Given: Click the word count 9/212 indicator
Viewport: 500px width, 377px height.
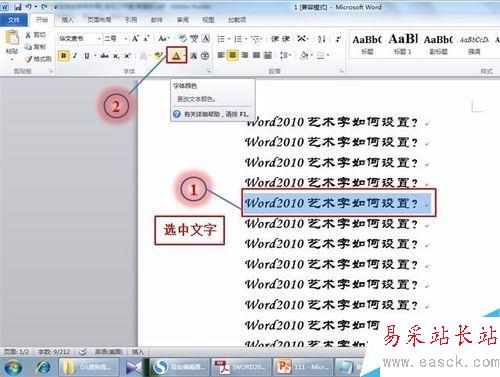Looking at the screenshot, I should 54,351.
